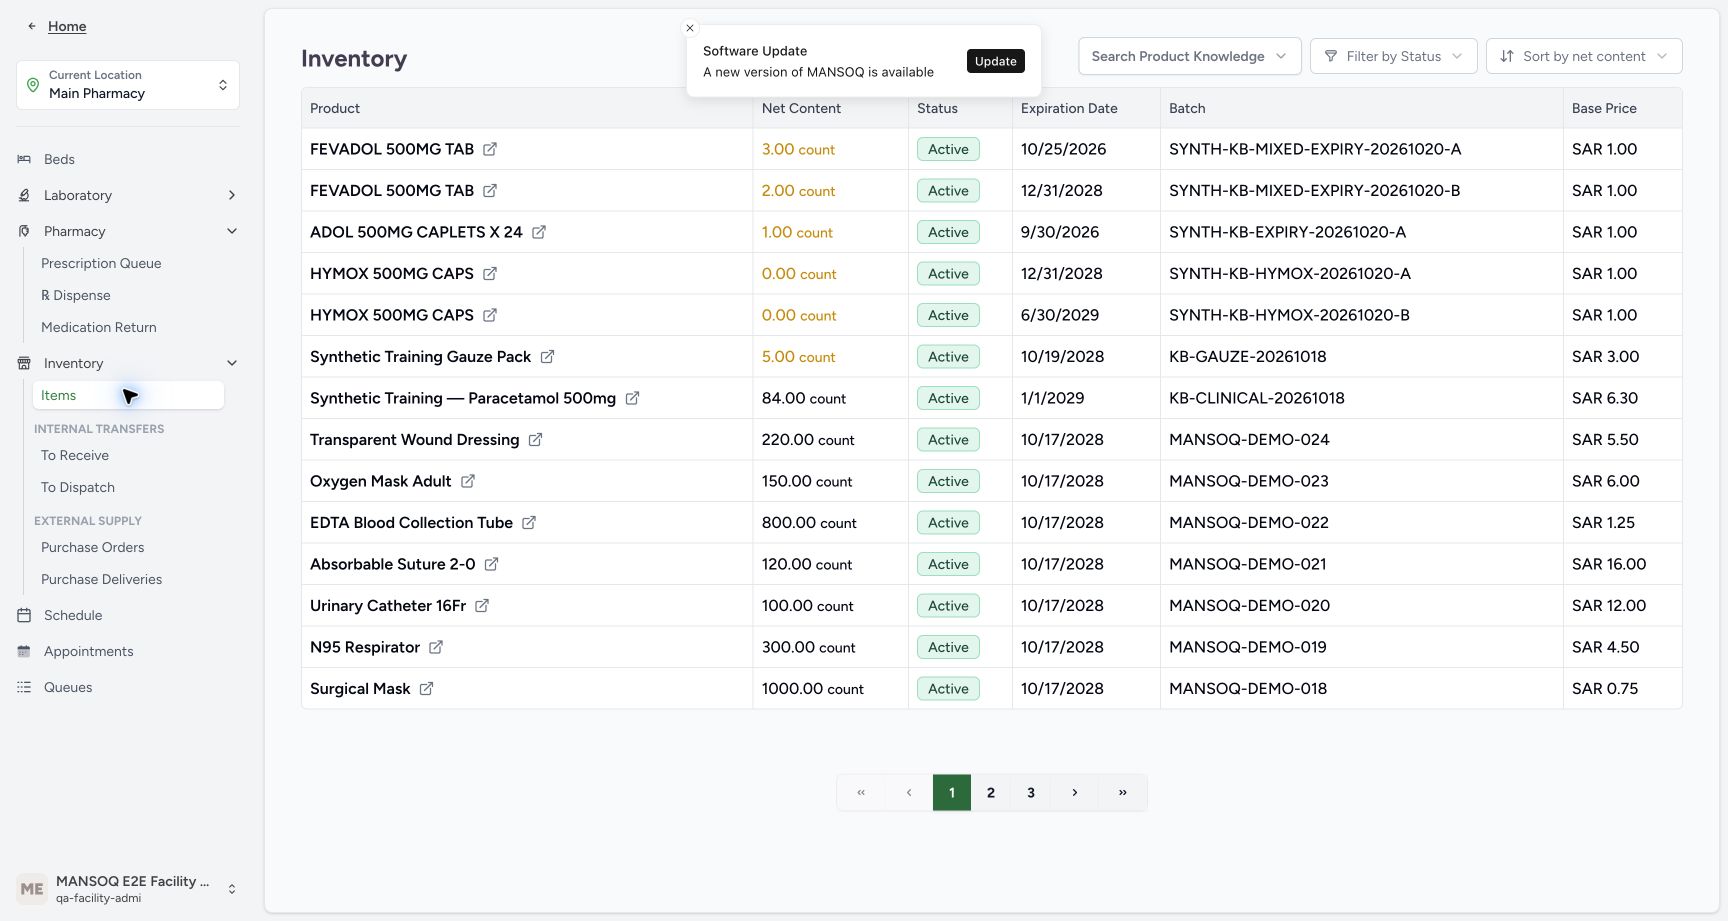The image size is (1728, 921).
Task: Open the Search Product Knowledge dropdown
Action: pyautogui.click(x=1189, y=56)
